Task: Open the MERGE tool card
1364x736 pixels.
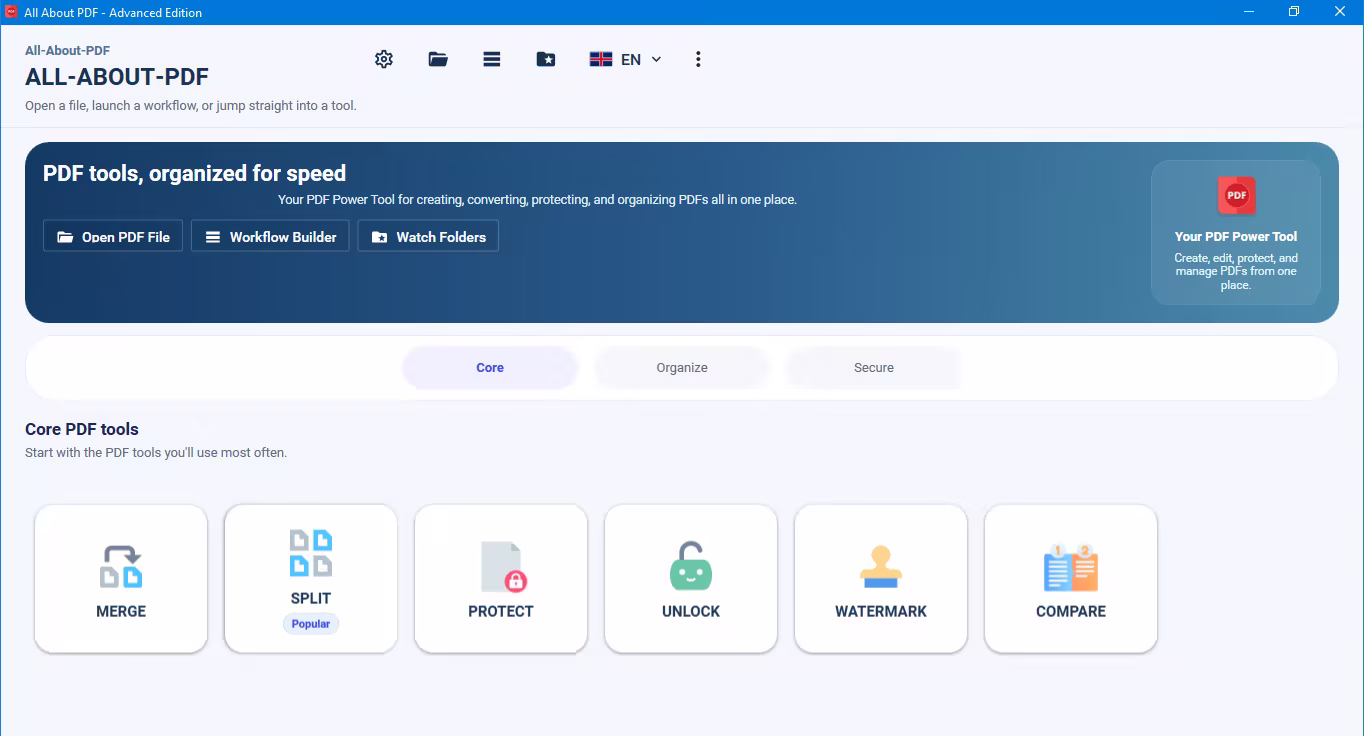Action: [121, 578]
